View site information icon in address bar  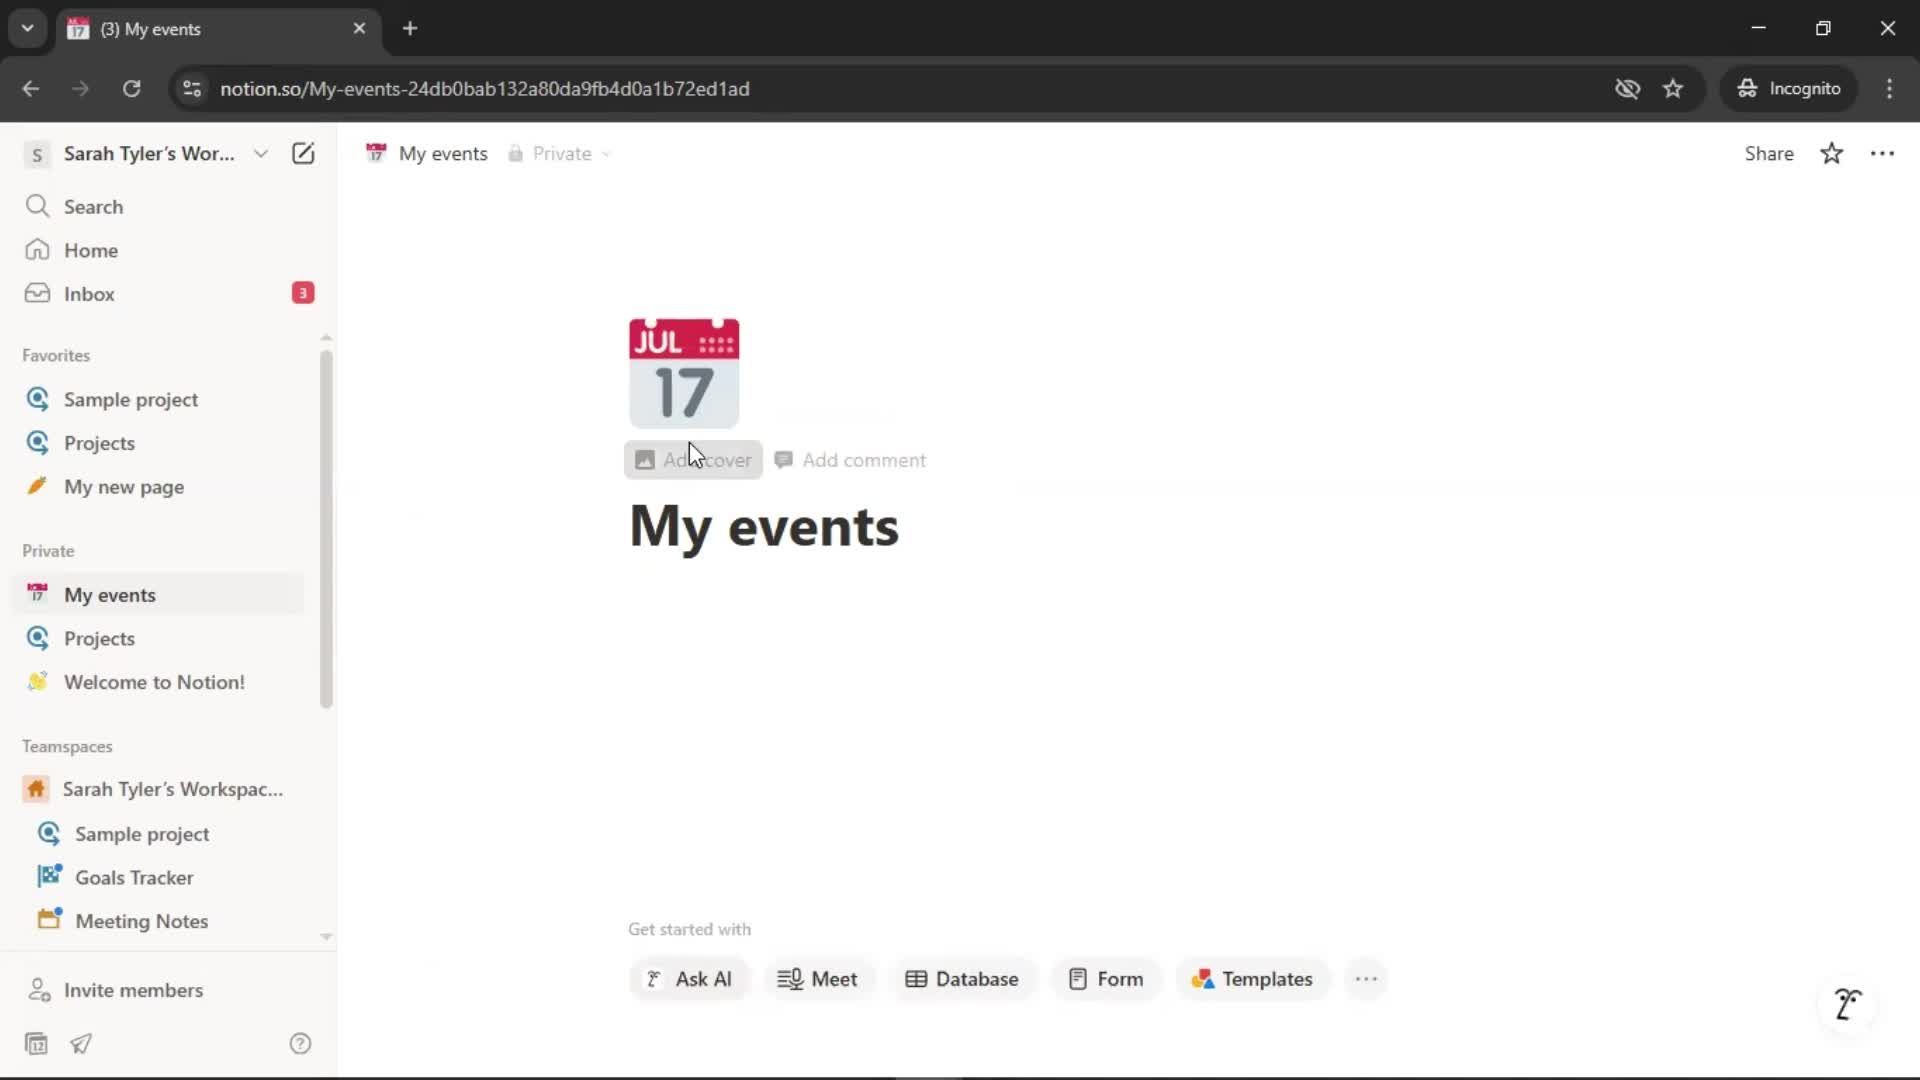point(192,88)
